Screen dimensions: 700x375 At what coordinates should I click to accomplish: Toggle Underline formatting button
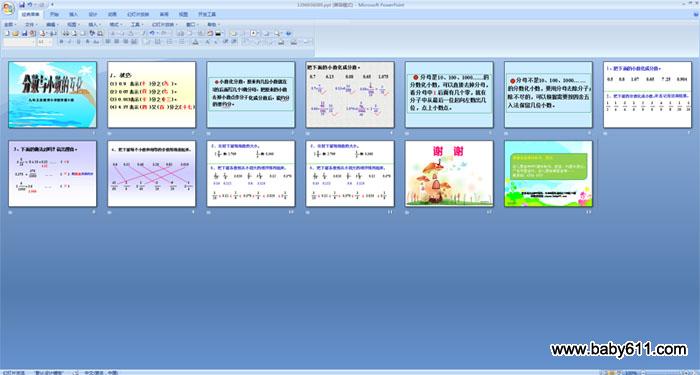click(x=79, y=42)
